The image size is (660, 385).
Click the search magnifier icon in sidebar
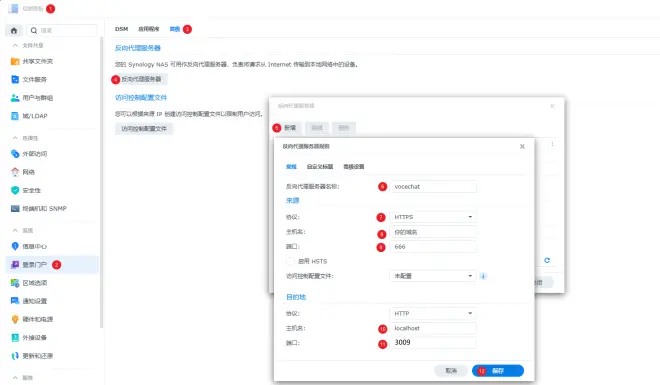tap(34, 30)
